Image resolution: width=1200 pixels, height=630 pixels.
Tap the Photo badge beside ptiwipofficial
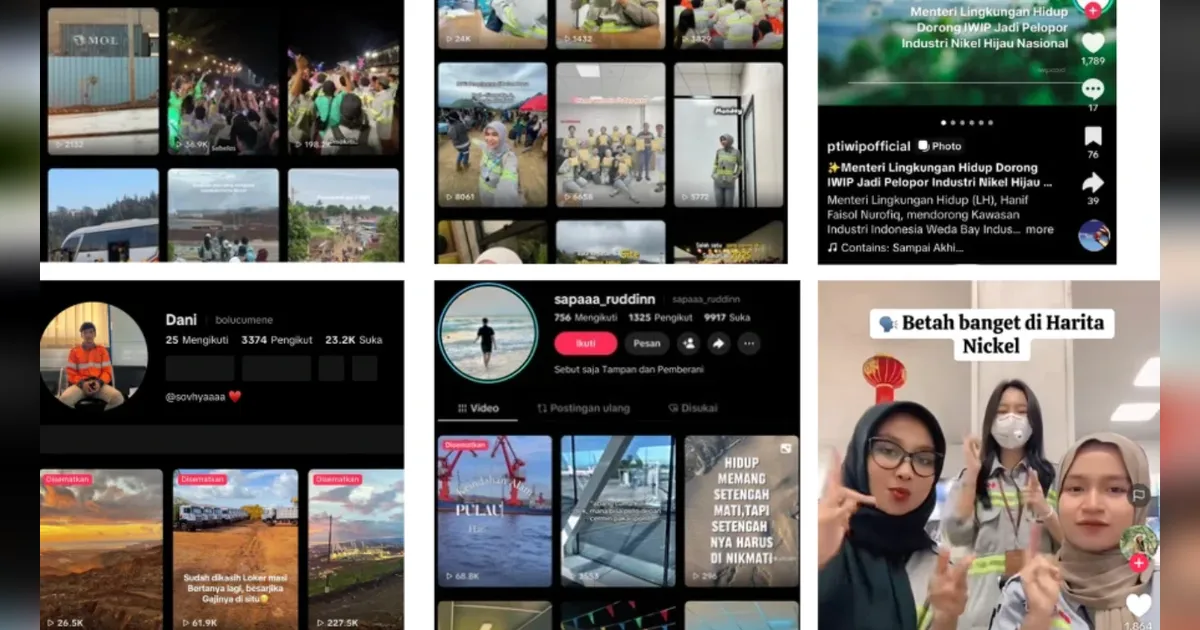click(940, 146)
